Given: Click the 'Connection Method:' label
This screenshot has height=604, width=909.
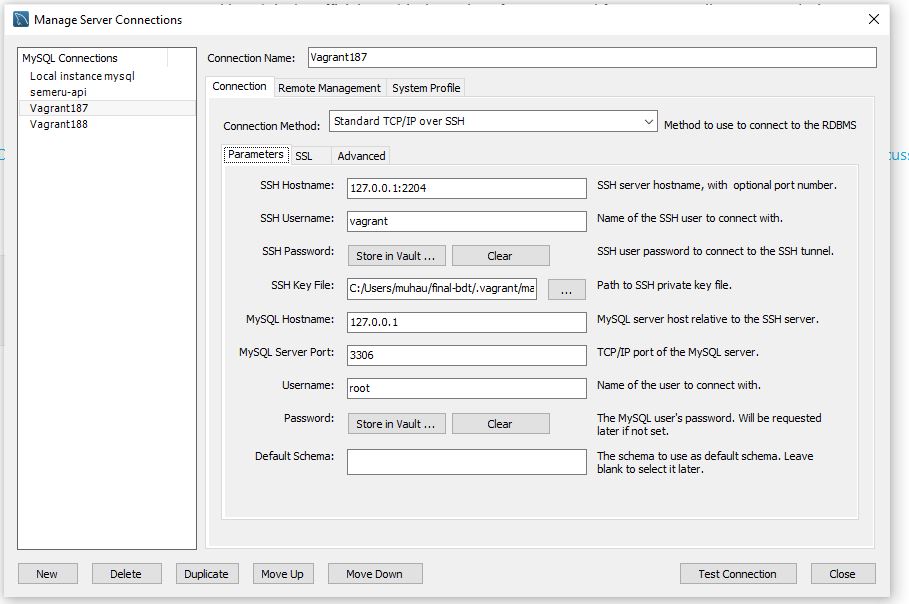Looking at the screenshot, I should (271, 126).
